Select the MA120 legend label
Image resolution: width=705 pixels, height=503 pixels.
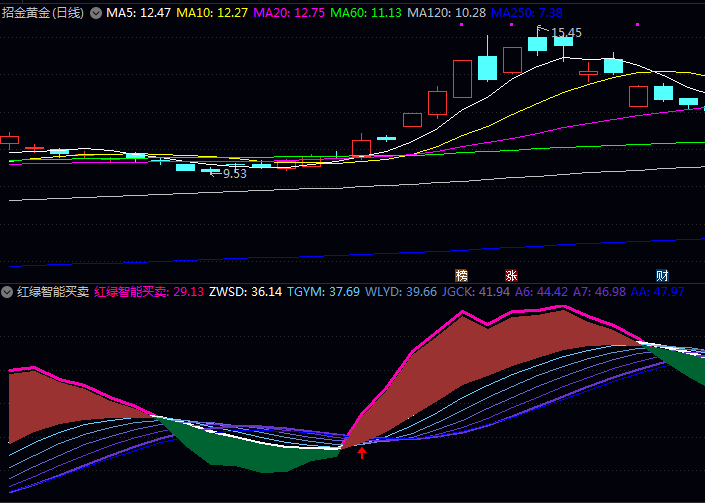446,13
